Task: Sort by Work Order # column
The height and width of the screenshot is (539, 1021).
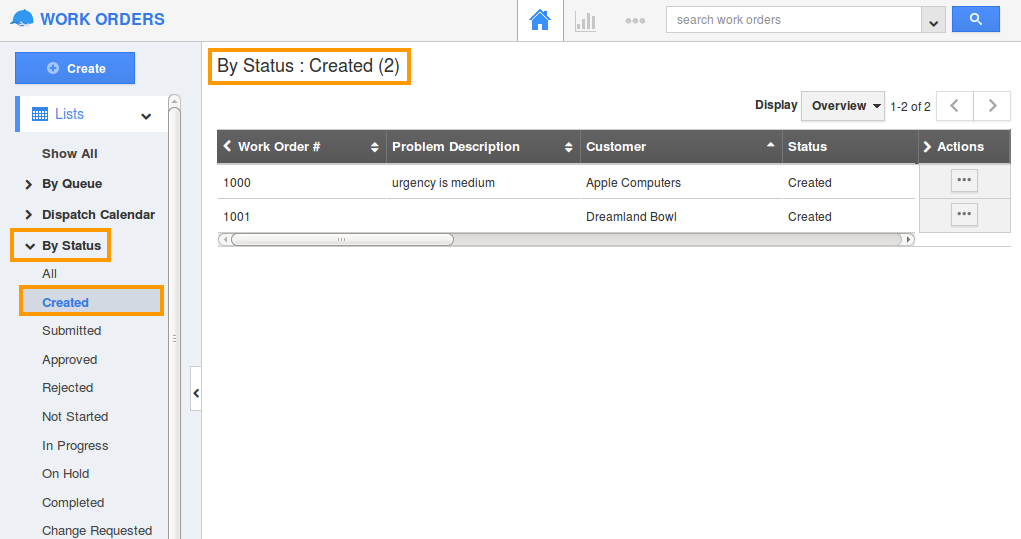Action: (374, 147)
